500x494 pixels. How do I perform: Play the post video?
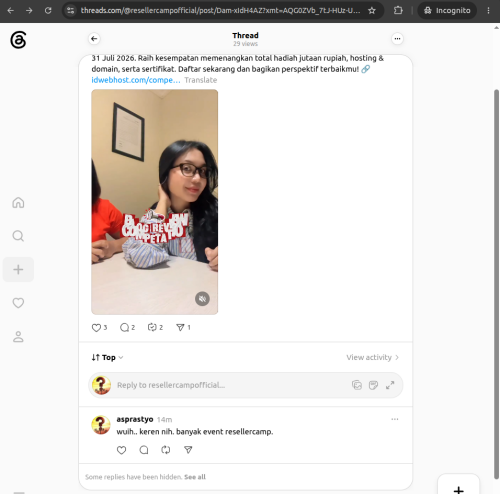coord(155,202)
